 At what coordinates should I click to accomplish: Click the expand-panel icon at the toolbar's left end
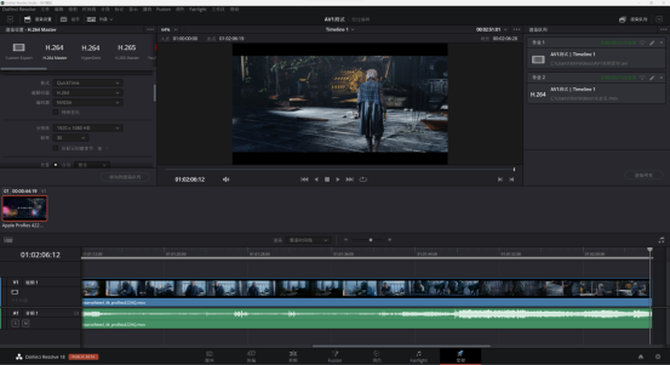10,19
